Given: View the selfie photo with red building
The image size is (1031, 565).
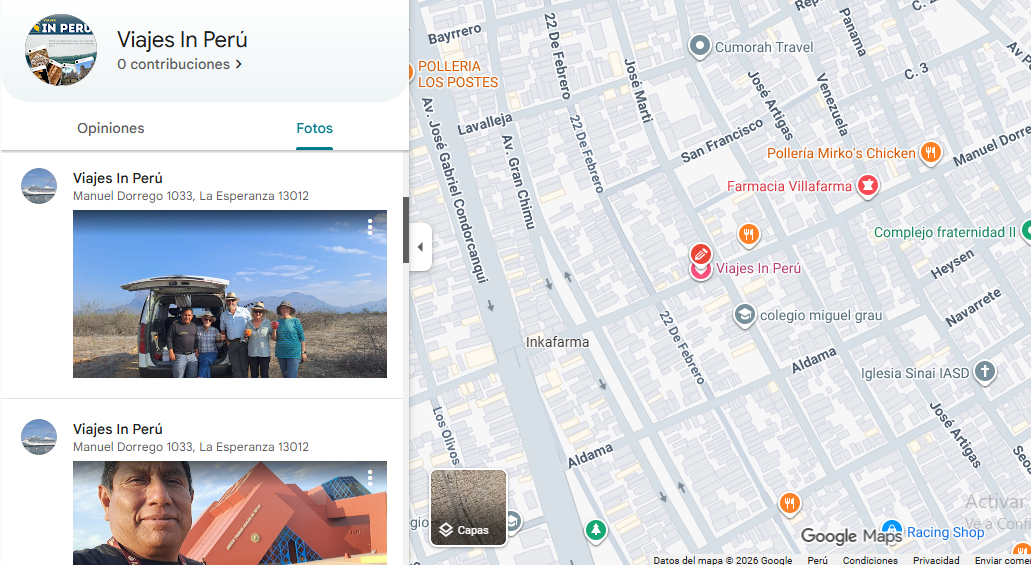Looking at the screenshot, I should pyautogui.click(x=229, y=513).
